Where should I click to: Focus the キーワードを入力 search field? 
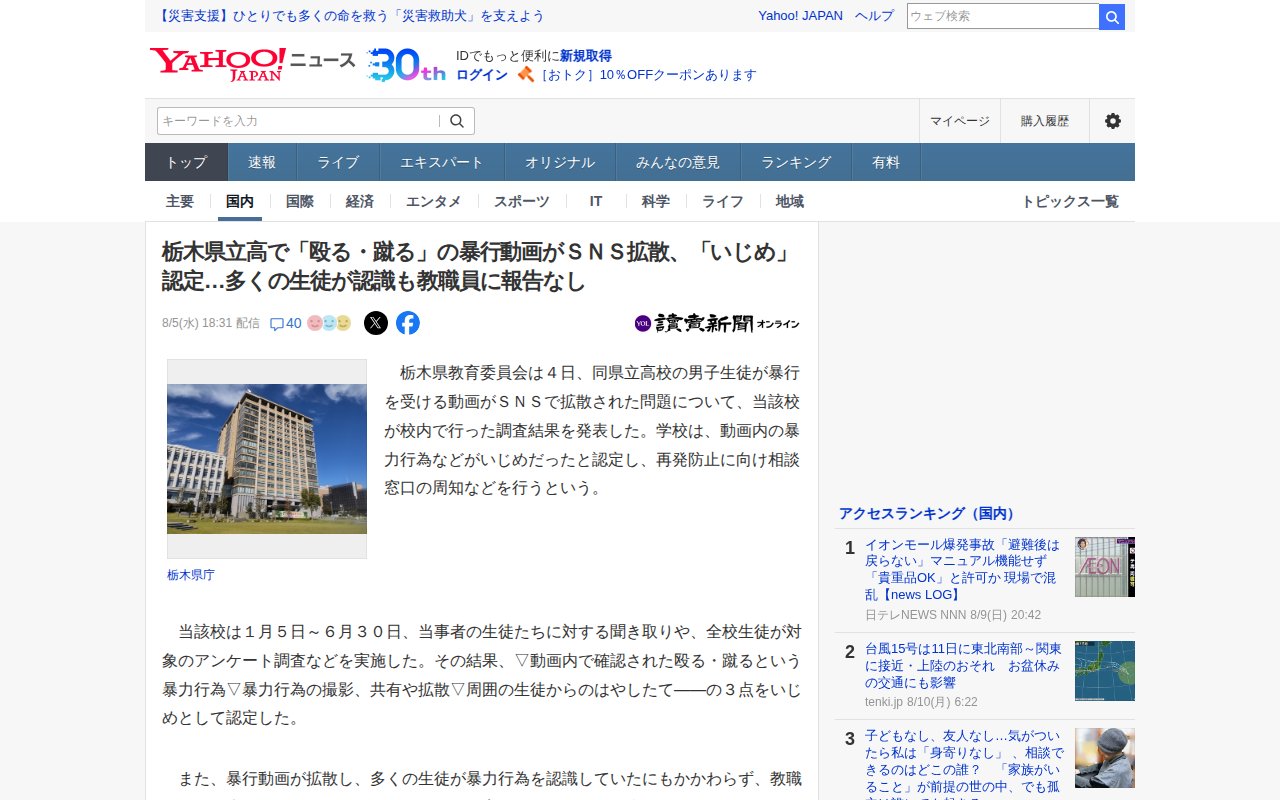[298, 121]
